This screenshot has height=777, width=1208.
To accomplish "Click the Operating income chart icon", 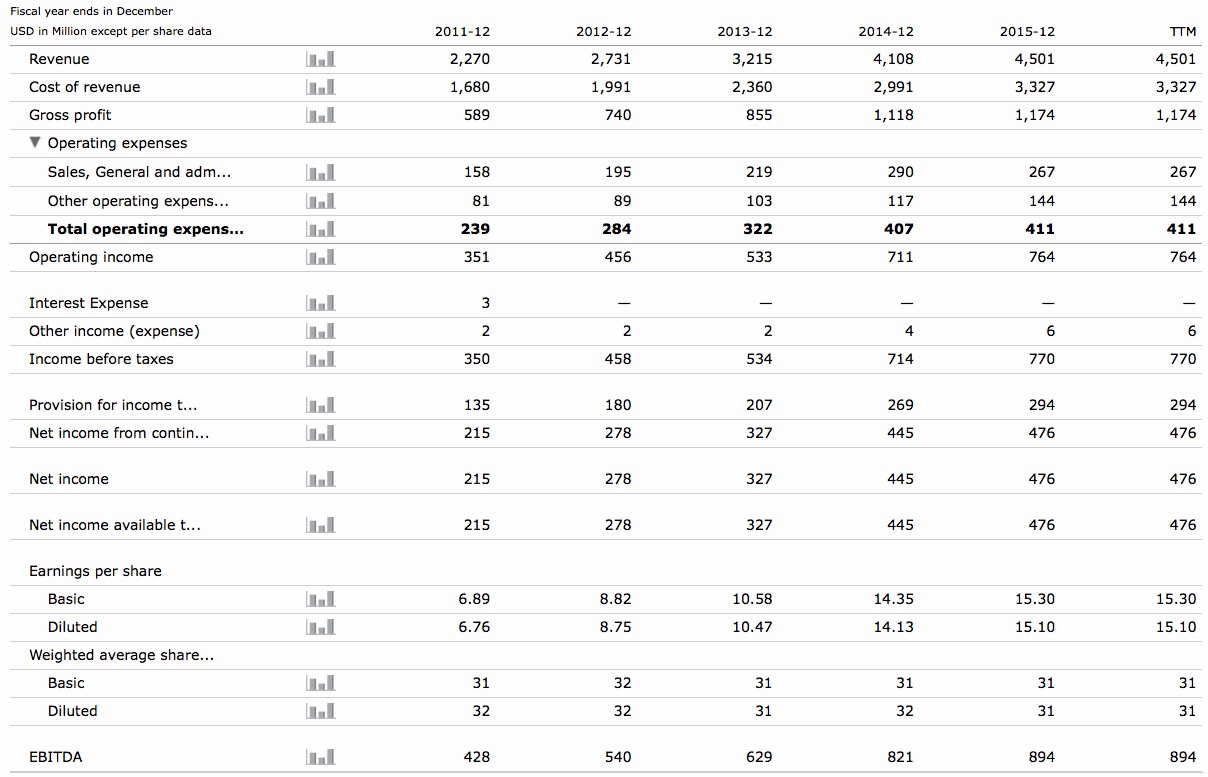I will pyautogui.click(x=320, y=257).
